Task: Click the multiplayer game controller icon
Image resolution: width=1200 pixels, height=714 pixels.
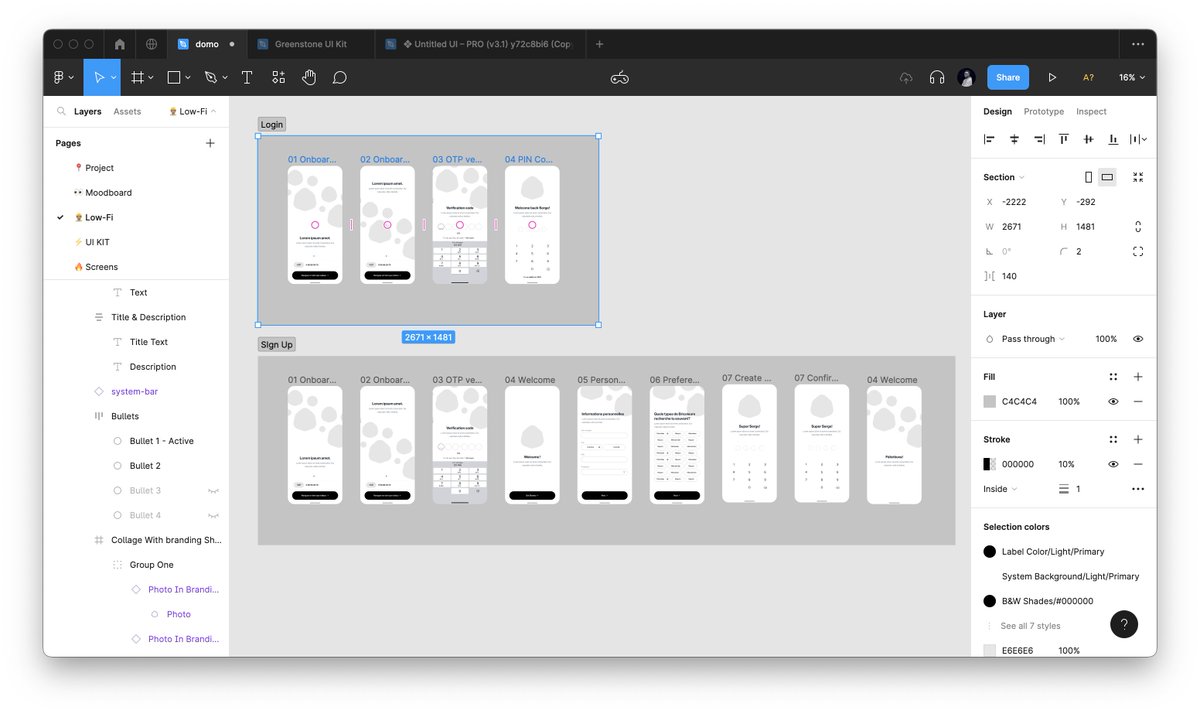Action: click(x=620, y=77)
